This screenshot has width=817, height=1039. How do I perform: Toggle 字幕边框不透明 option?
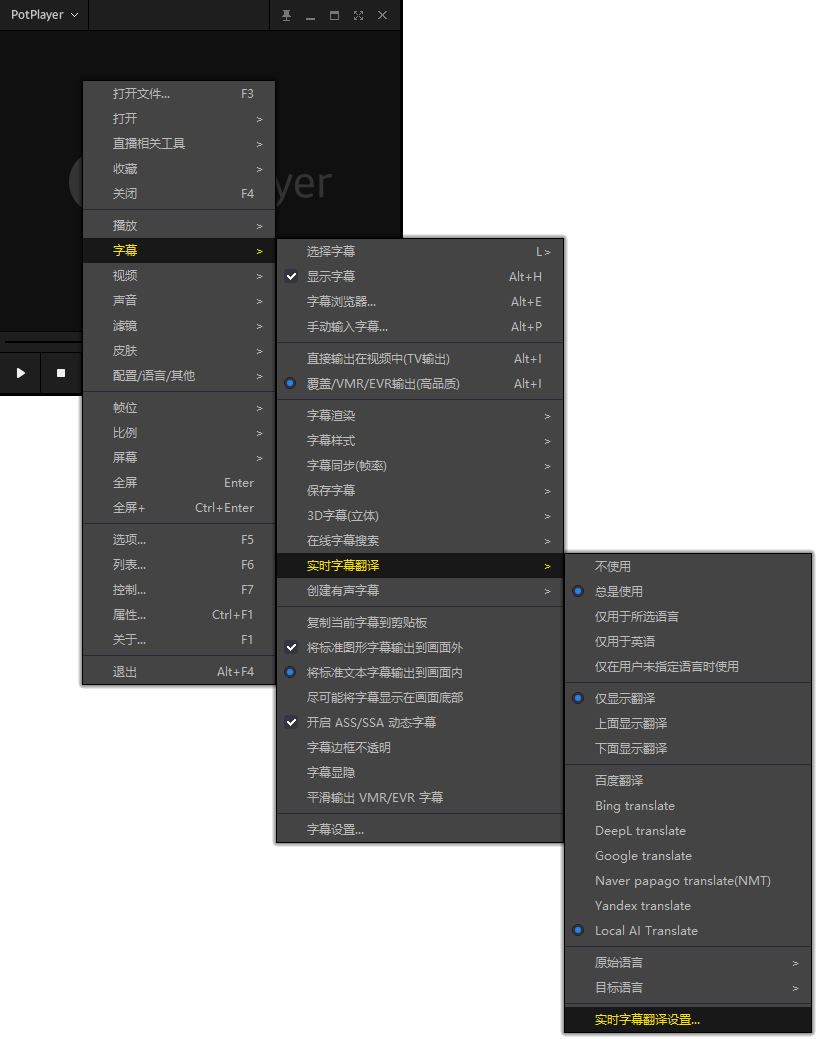coord(420,747)
